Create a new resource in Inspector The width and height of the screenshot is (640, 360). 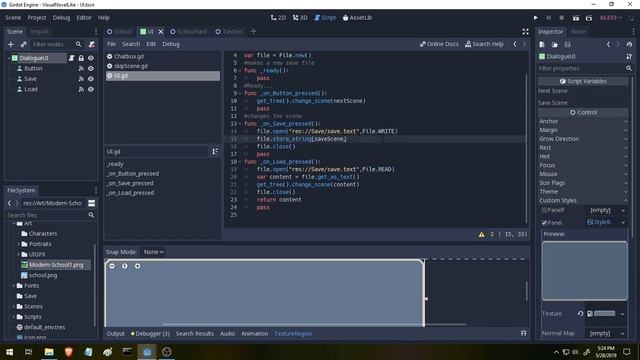pyautogui.click(x=542, y=44)
